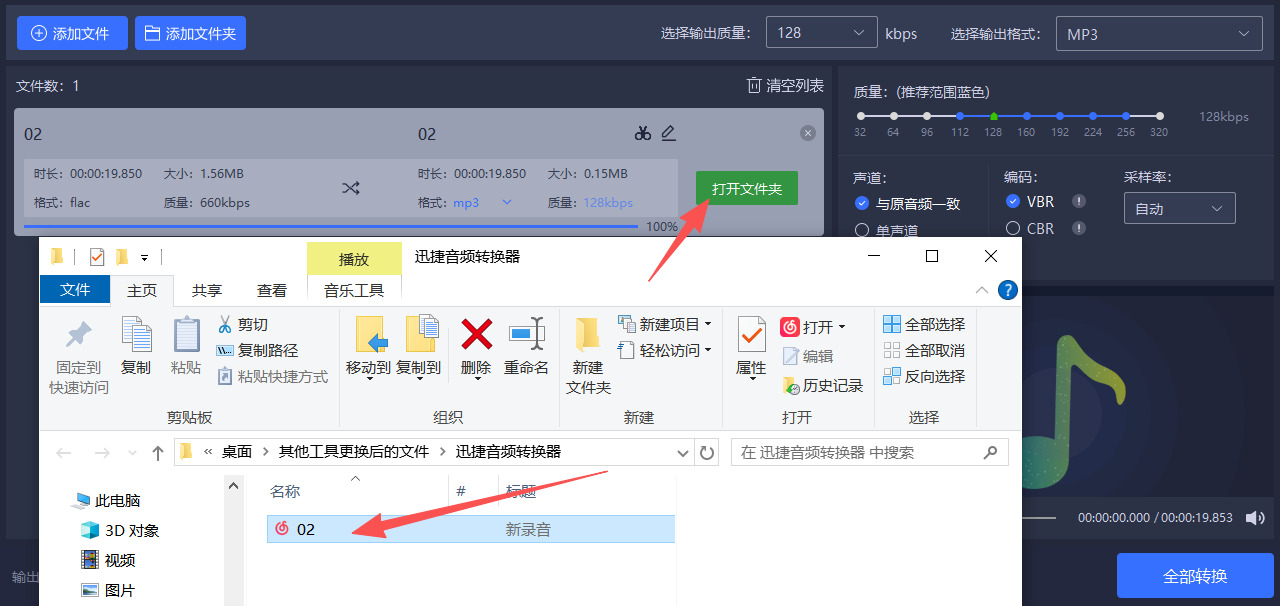Click the Paste icon in Explorer ribbon
Viewport: 1280px width, 606px height.
tap(186, 335)
